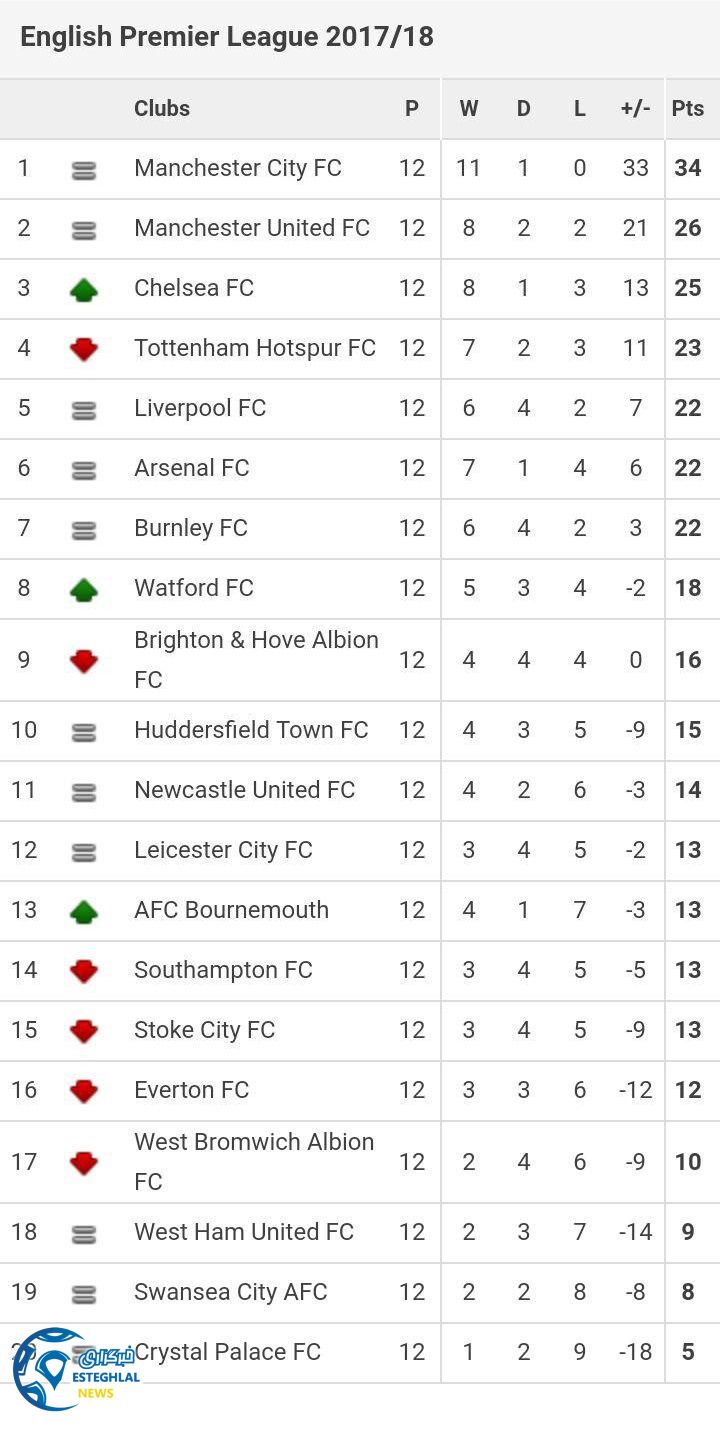Click Manchester City's 34 points value
The height and width of the screenshot is (1433, 720).
[x=688, y=168]
